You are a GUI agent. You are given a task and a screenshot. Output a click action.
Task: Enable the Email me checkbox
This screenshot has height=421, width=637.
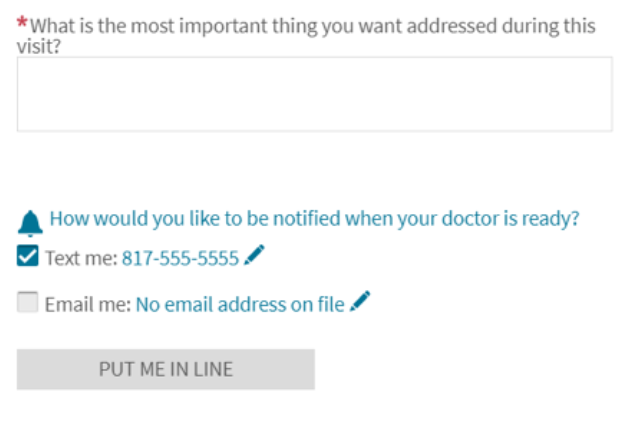coord(28,303)
